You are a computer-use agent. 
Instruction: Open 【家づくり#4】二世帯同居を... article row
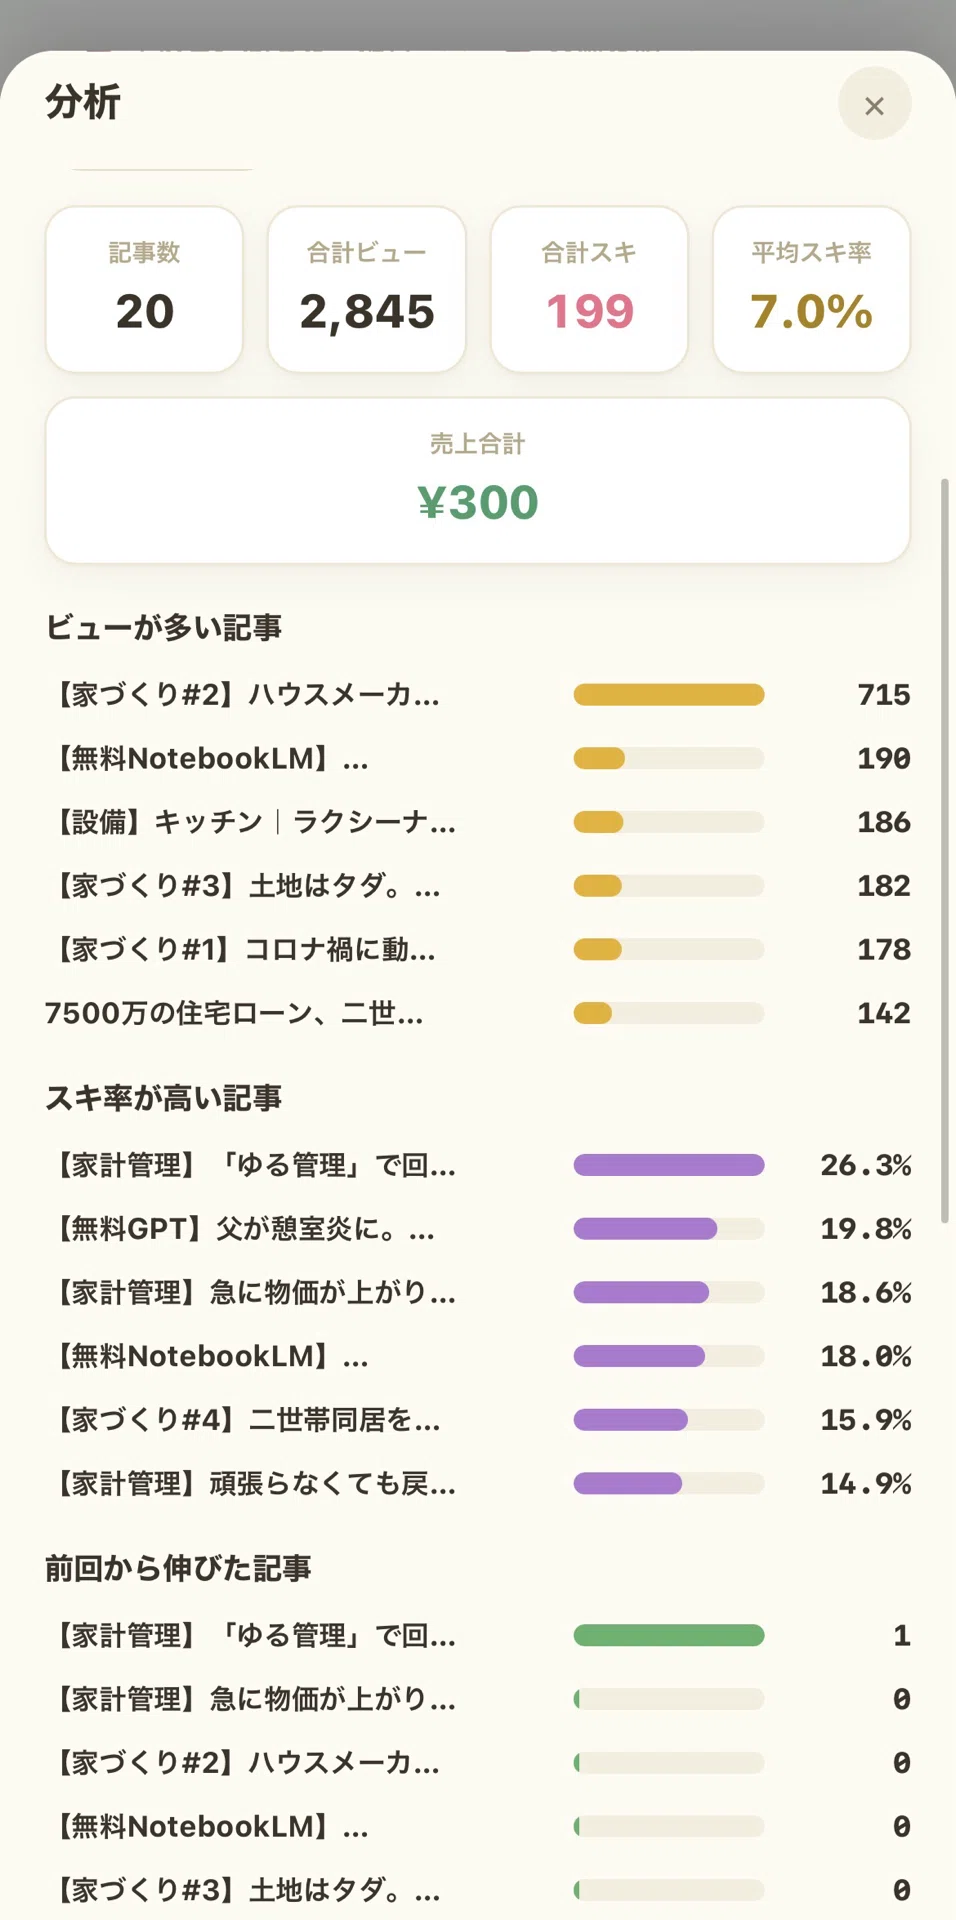point(478,1419)
